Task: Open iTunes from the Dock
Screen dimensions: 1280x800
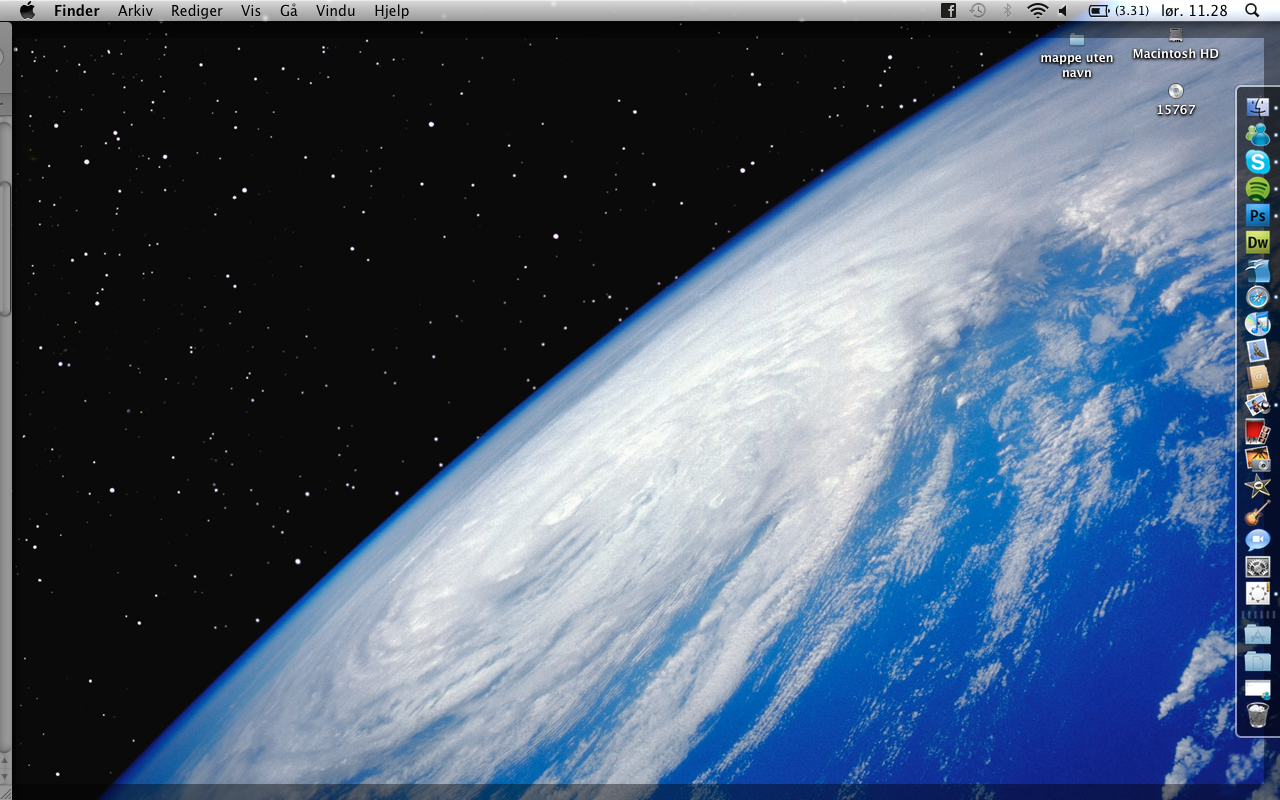Action: [1257, 323]
